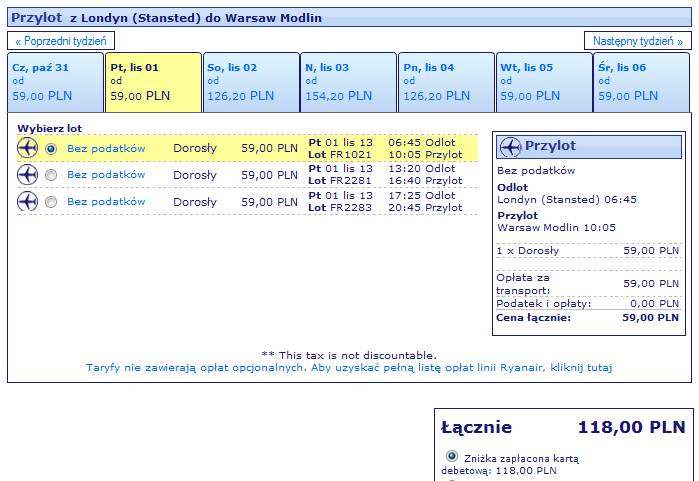
Task: Click Lot FR2281 flight number
Action: point(340,181)
